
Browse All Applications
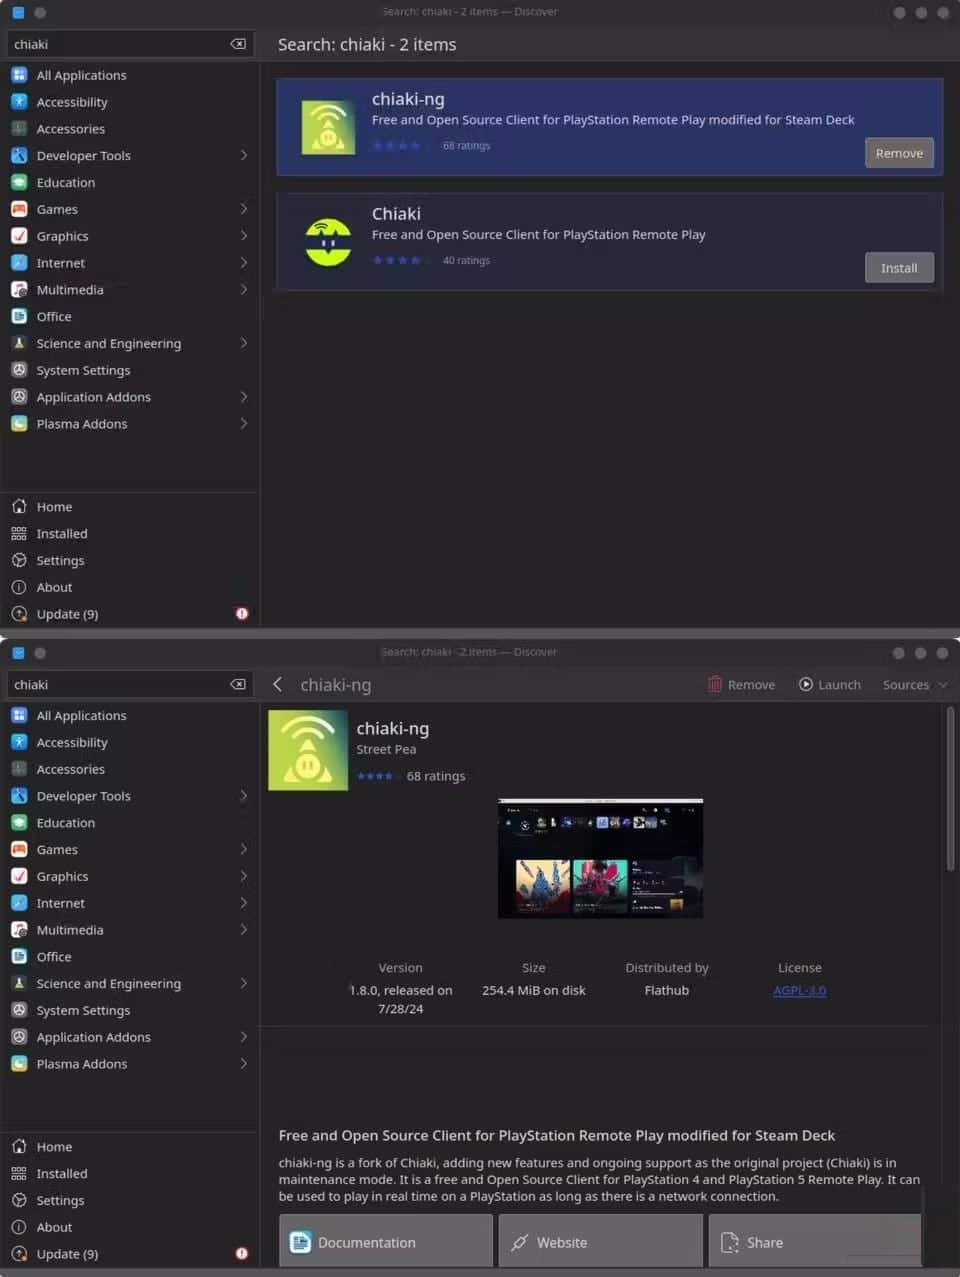coord(81,75)
